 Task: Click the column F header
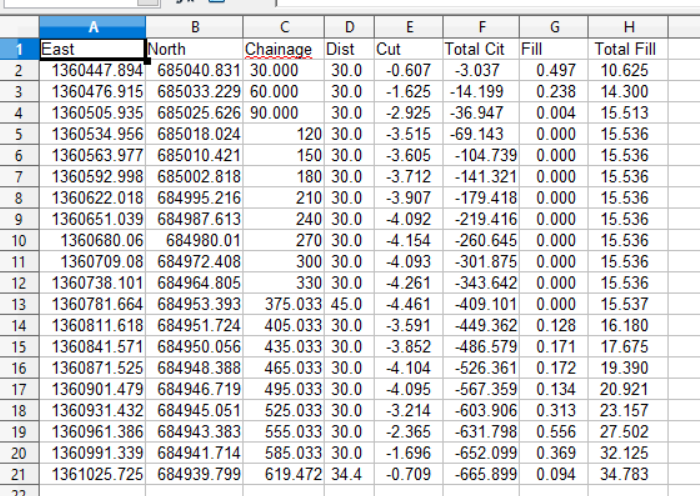[480, 28]
